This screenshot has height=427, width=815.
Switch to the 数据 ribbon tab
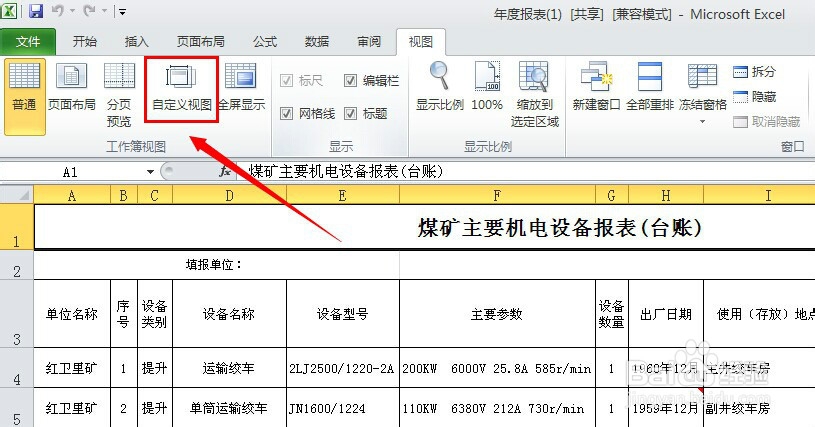coord(317,42)
